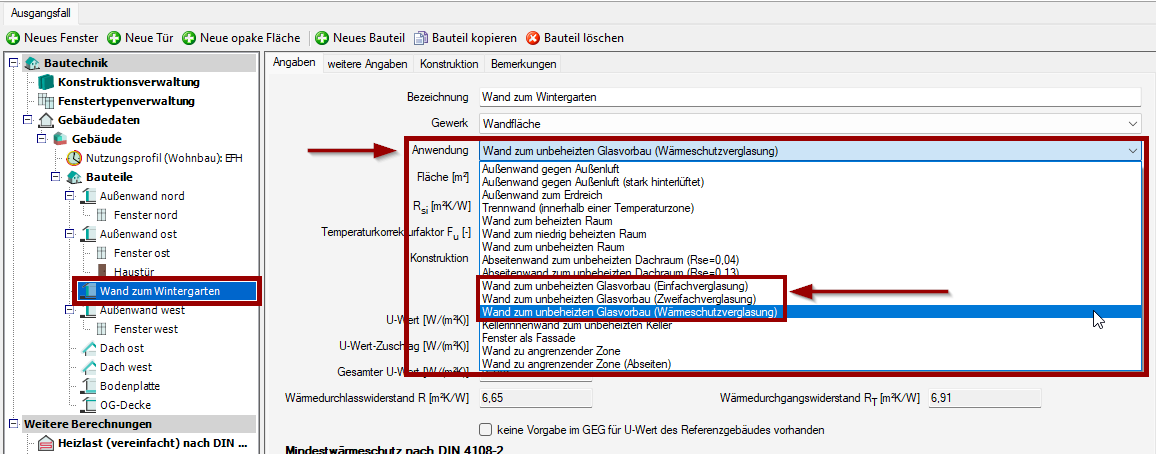1156x454 pixels.
Task: Close the Anwendung dropdown via its arrow
Action: point(1132,151)
